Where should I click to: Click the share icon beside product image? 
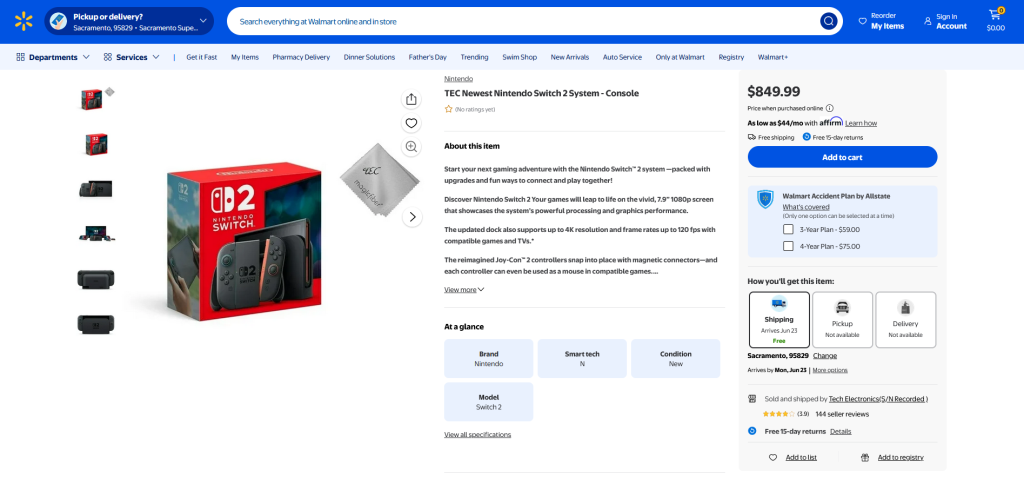click(x=411, y=99)
